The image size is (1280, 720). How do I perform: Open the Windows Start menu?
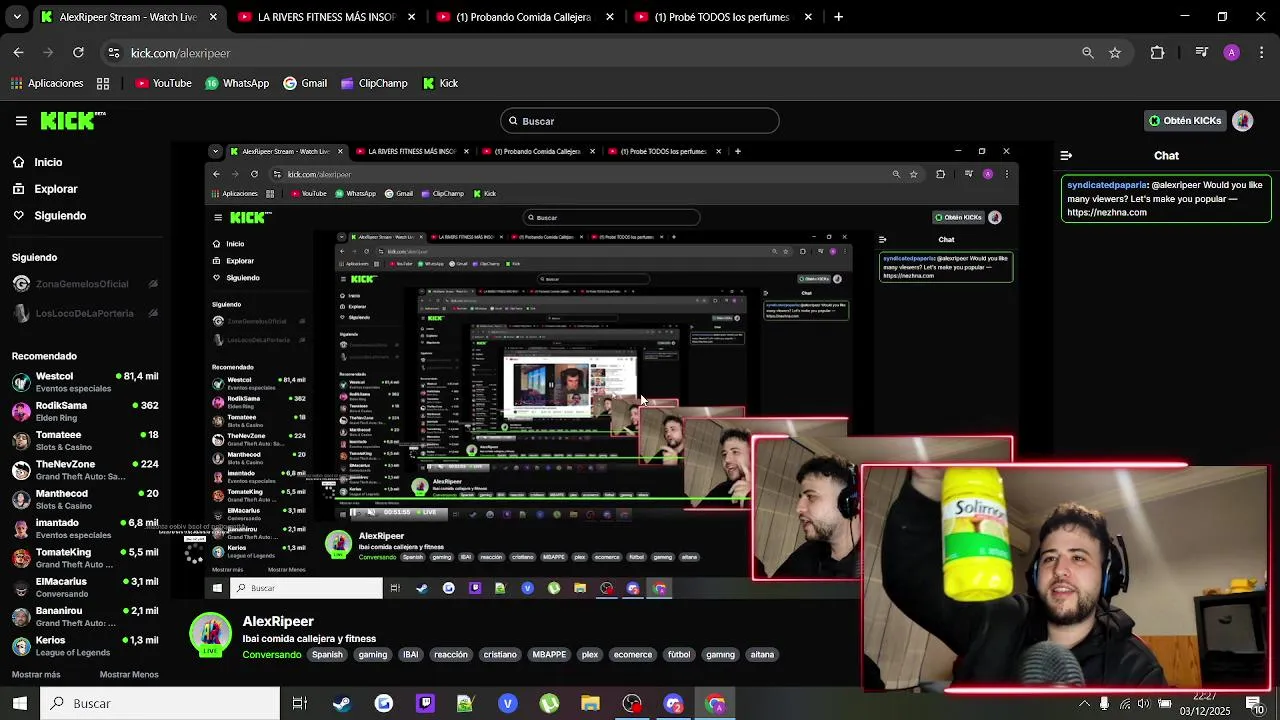click(19, 703)
